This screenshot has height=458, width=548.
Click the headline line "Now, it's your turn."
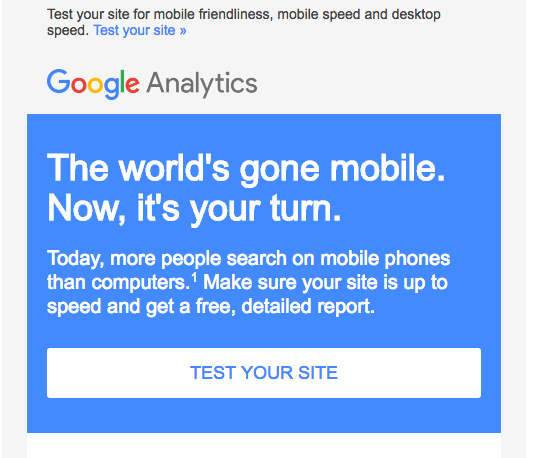[x=194, y=209]
